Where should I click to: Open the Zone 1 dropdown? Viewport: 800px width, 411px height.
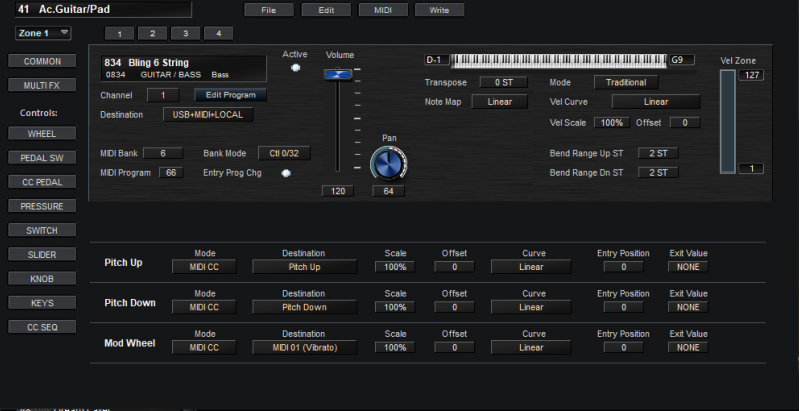[43, 33]
